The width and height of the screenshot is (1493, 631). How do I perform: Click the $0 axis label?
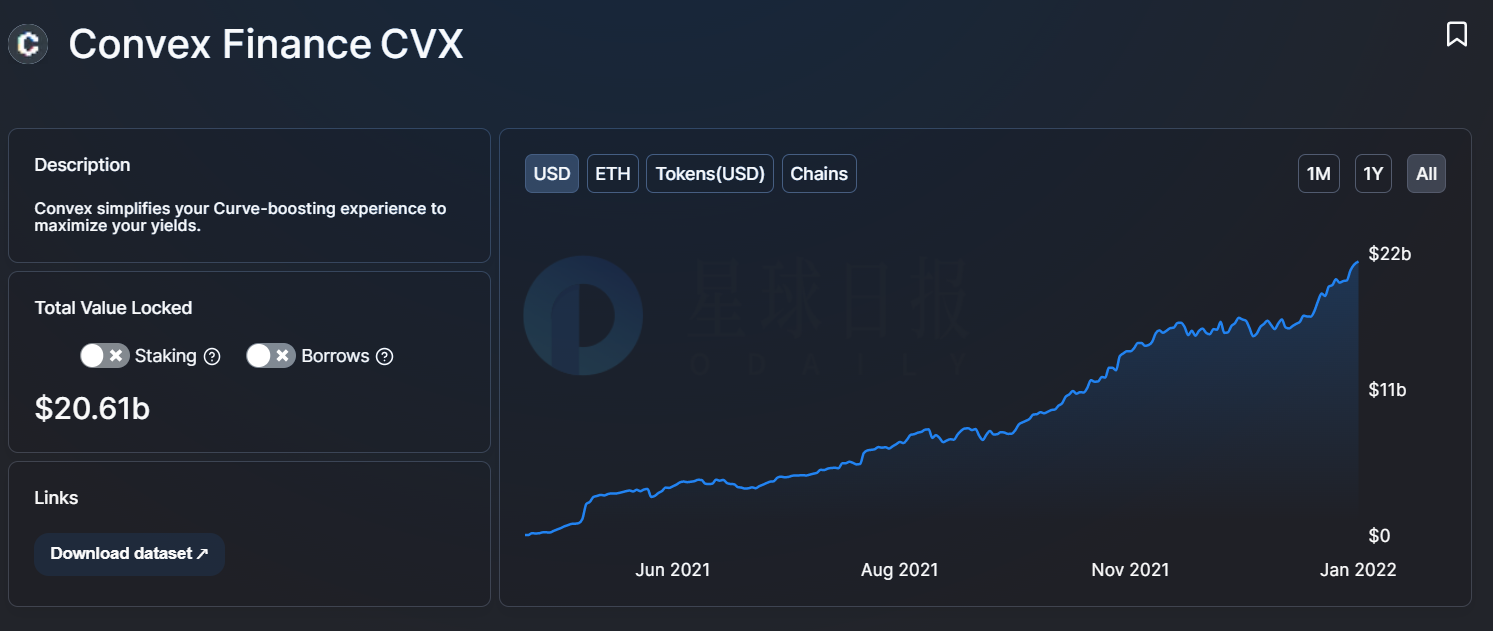[x=1379, y=536]
